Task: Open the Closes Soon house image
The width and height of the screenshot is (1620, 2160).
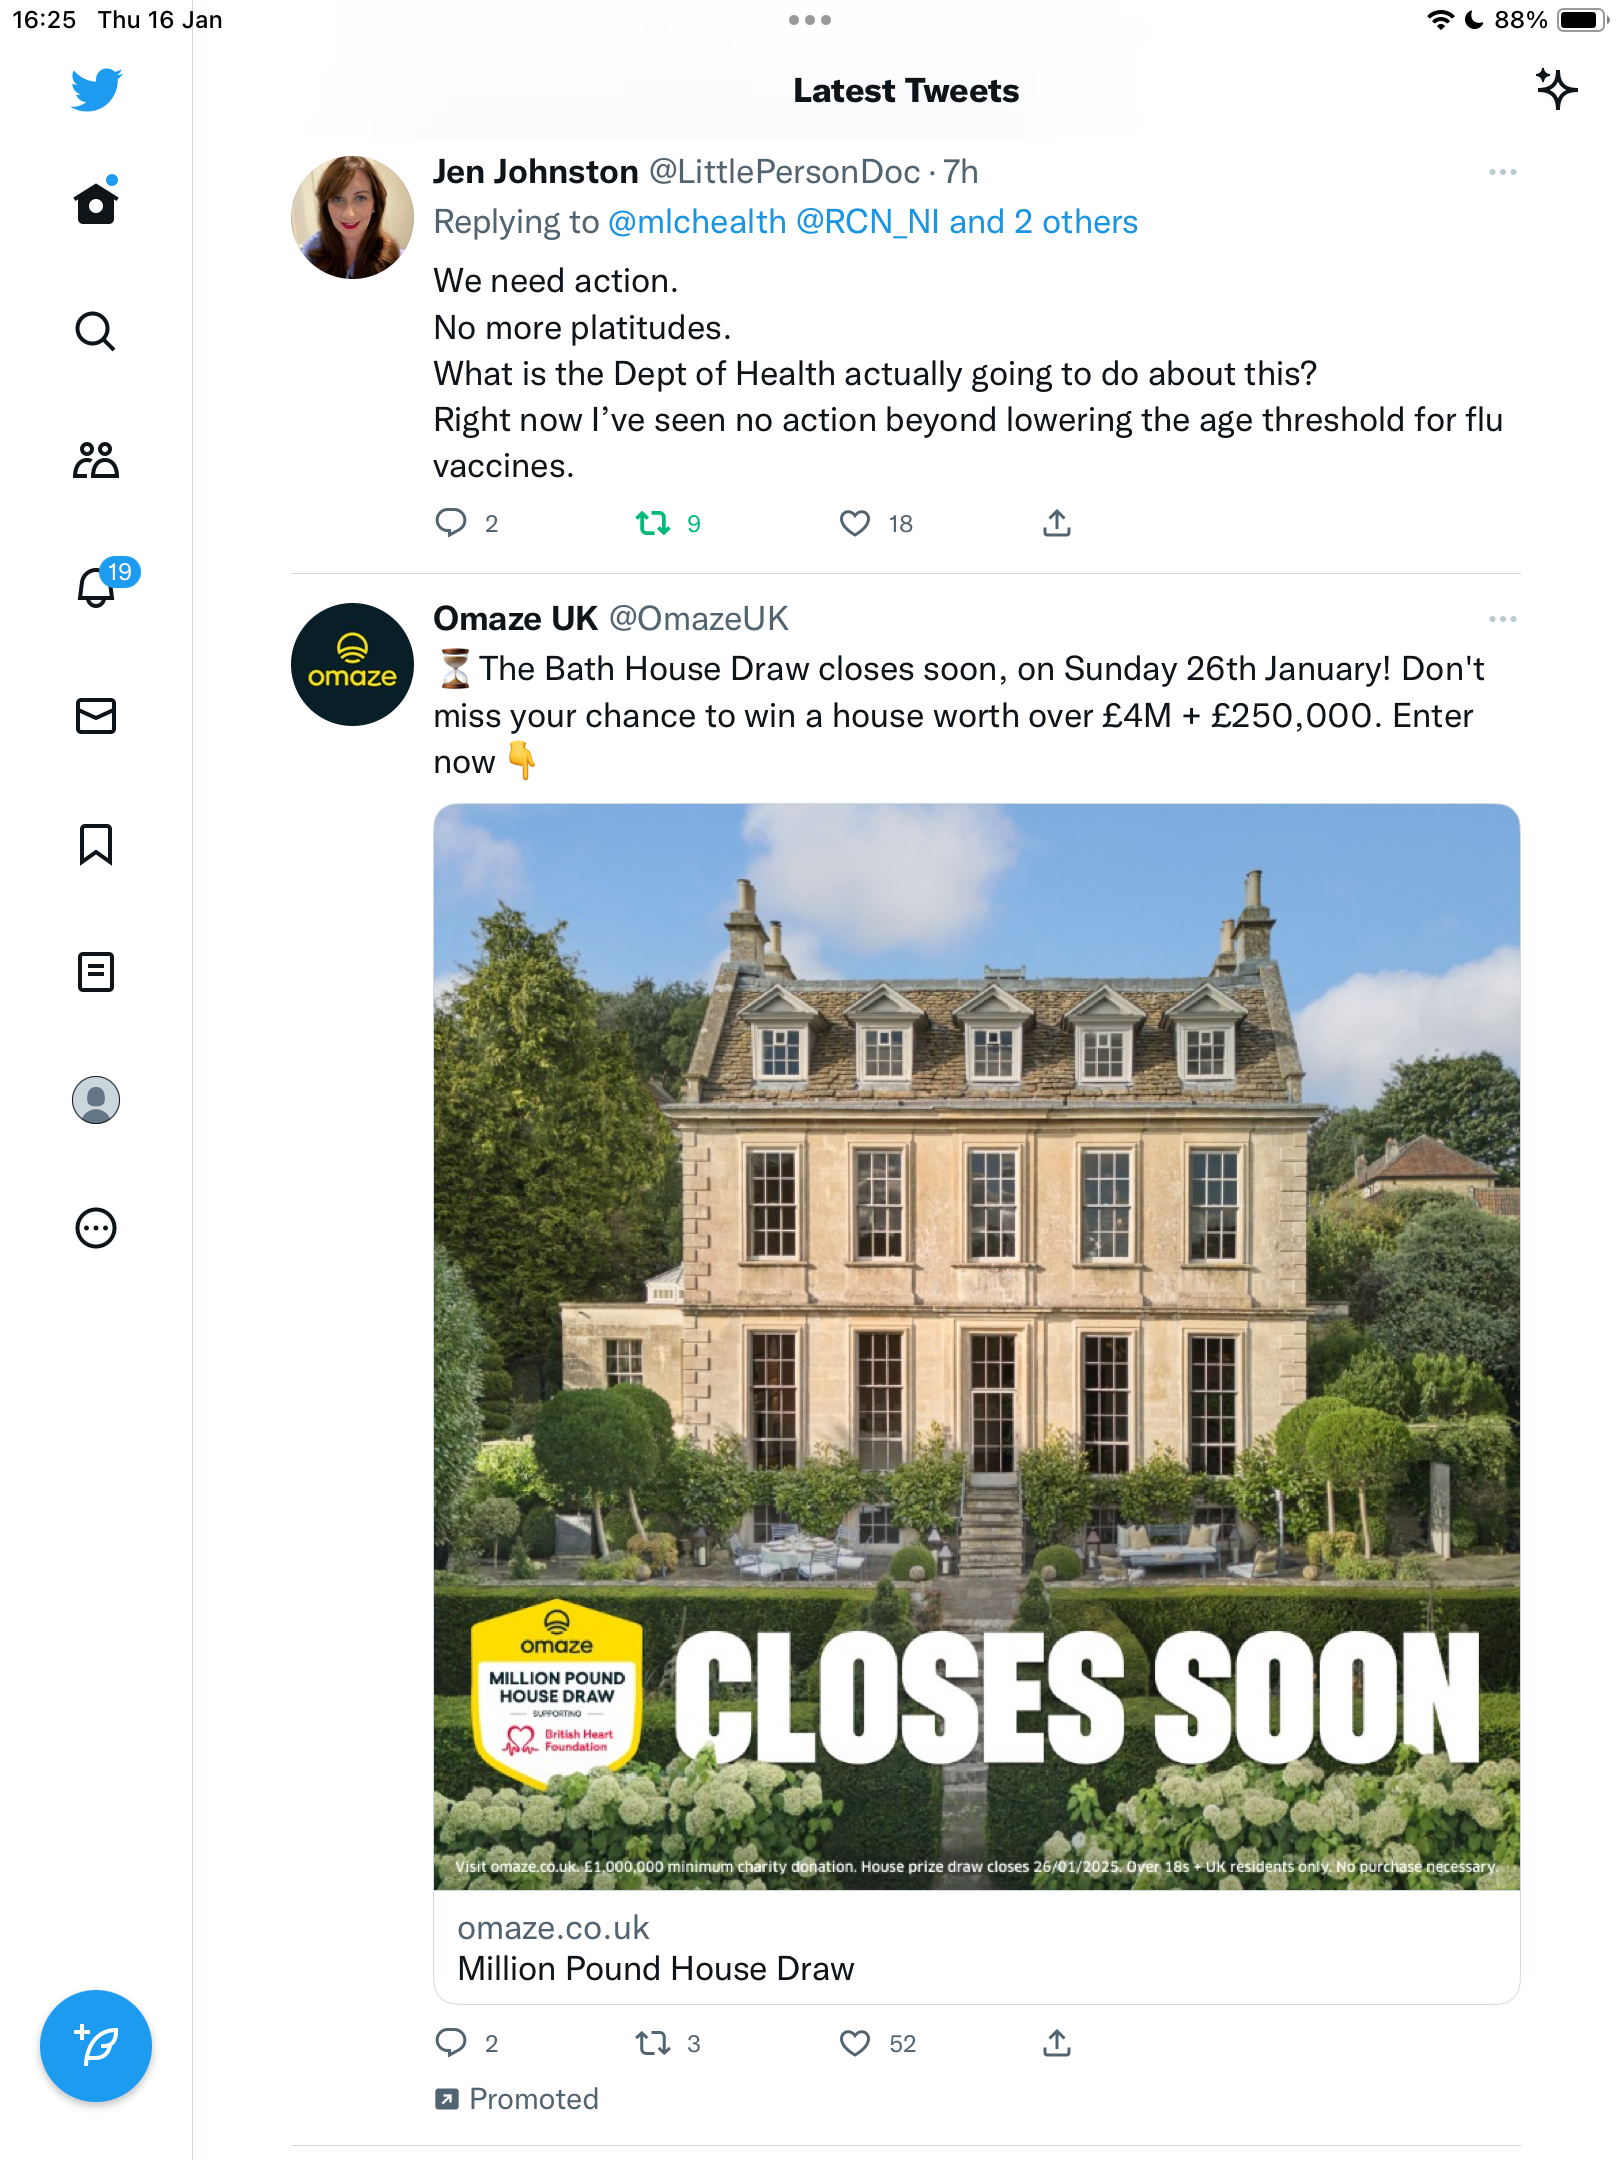Action: pos(977,1346)
